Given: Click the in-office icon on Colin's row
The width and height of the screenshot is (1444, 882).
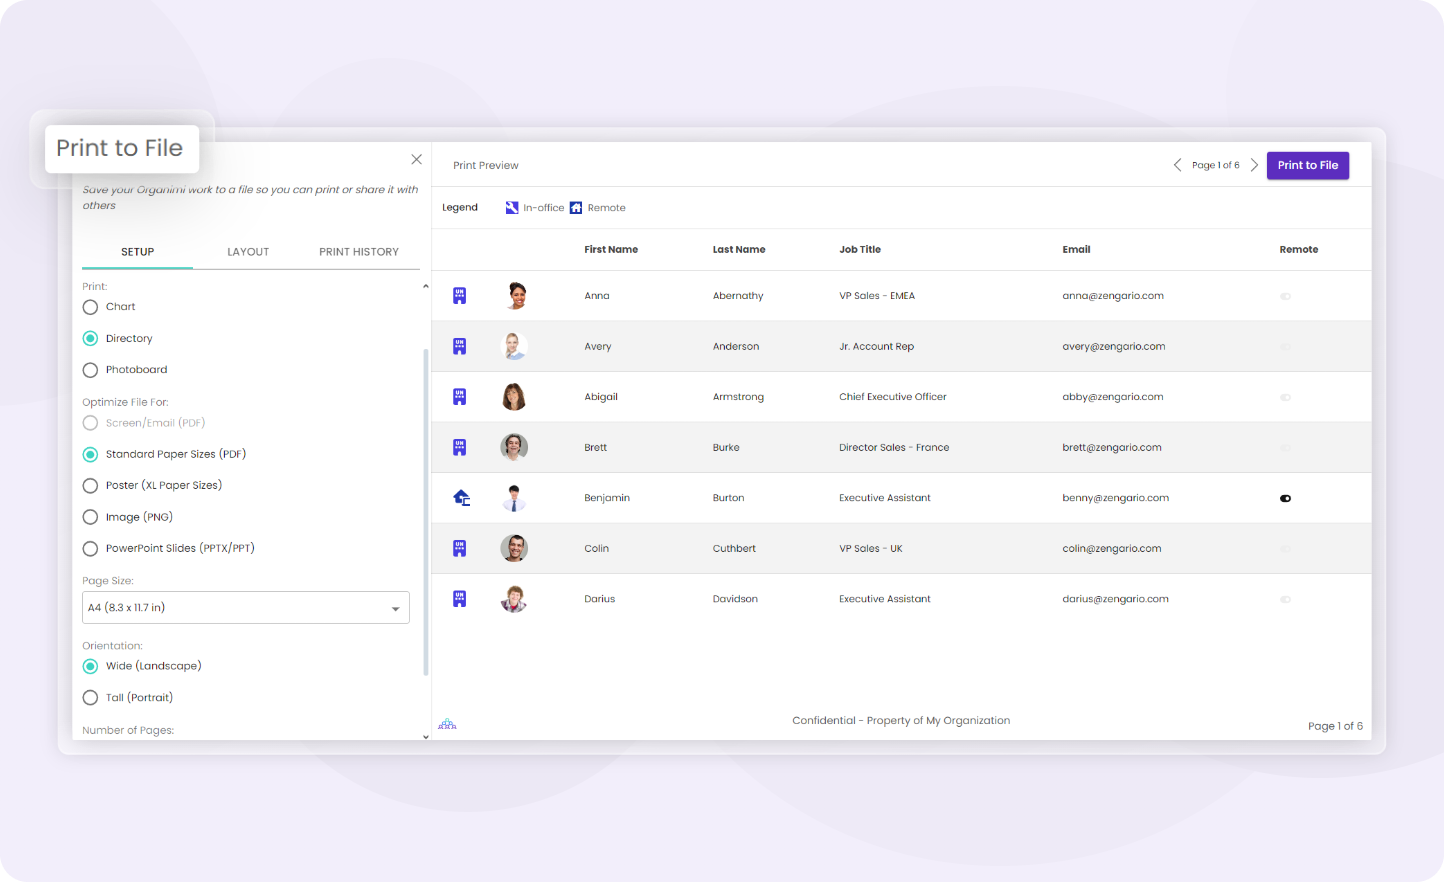Looking at the screenshot, I should click(x=460, y=548).
